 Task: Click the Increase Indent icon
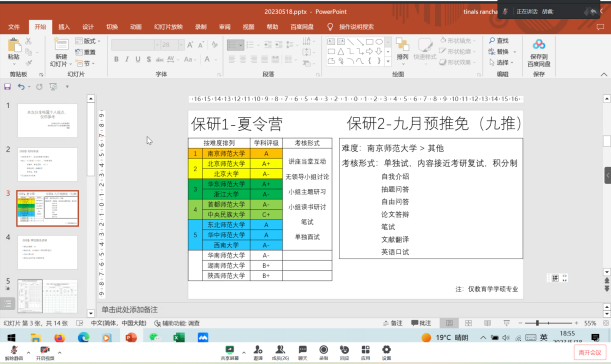279,45
